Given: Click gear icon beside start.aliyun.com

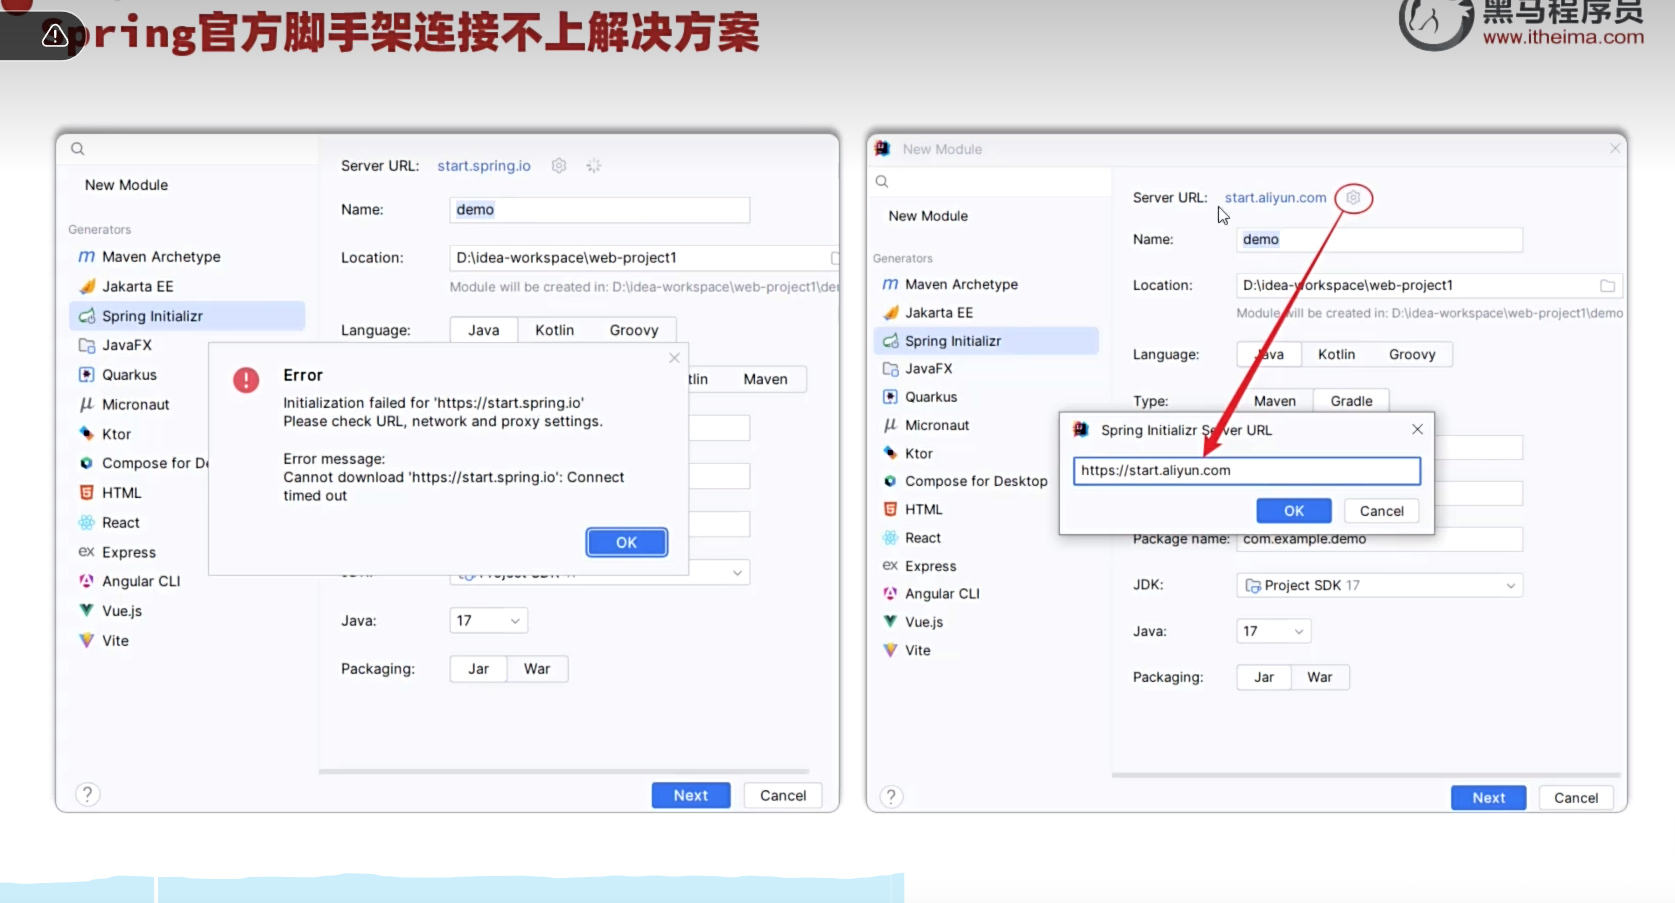Looking at the screenshot, I should click(1353, 198).
